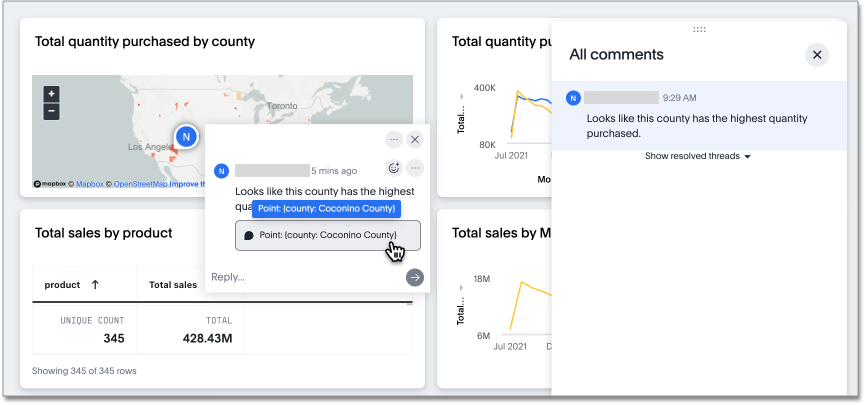Open thread options menu beside popup close button
Image resolution: width=865 pixels, height=405 pixels.
[394, 139]
